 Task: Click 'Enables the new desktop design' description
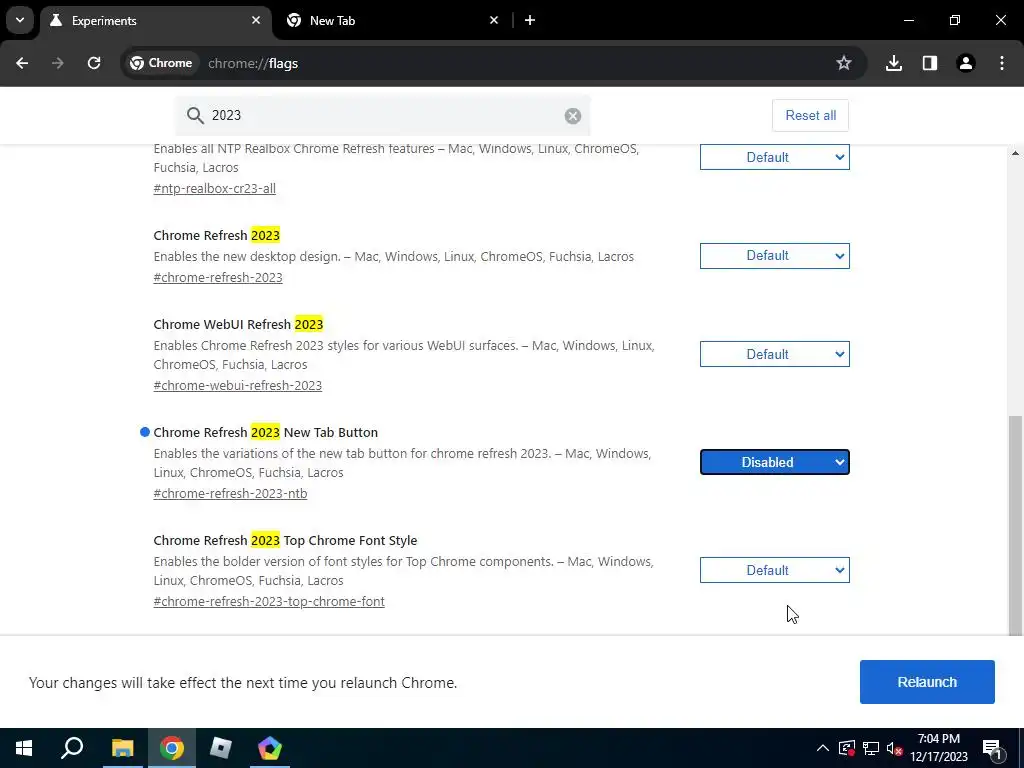tap(393, 257)
